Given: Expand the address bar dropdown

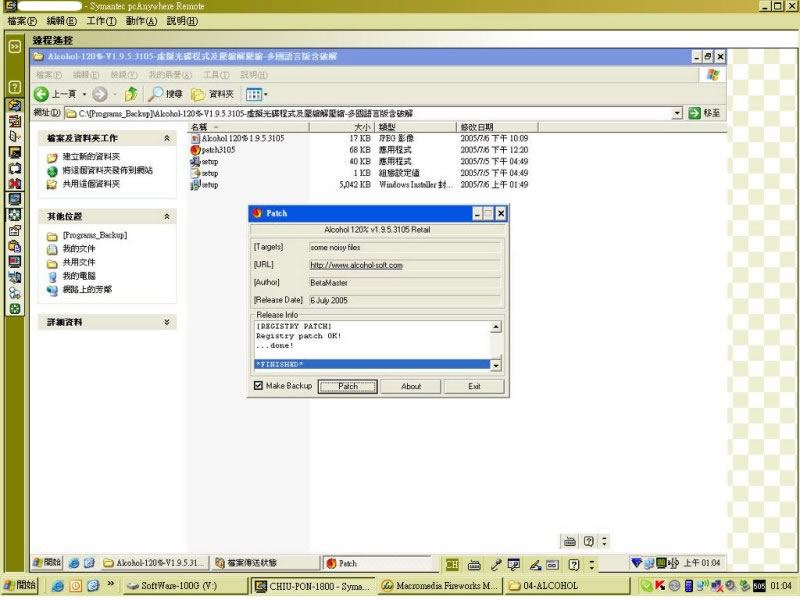Looking at the screenshot, I should coord(677,113).
